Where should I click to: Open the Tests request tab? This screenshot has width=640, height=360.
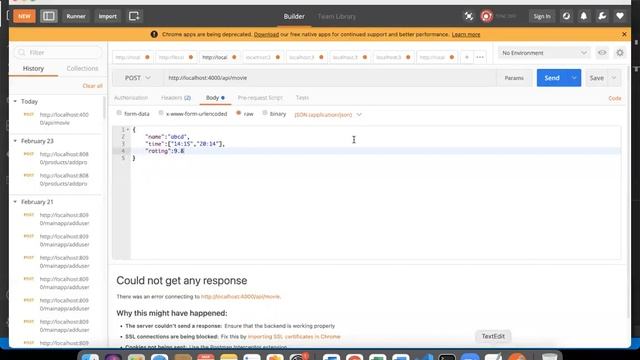pos(302,98)
